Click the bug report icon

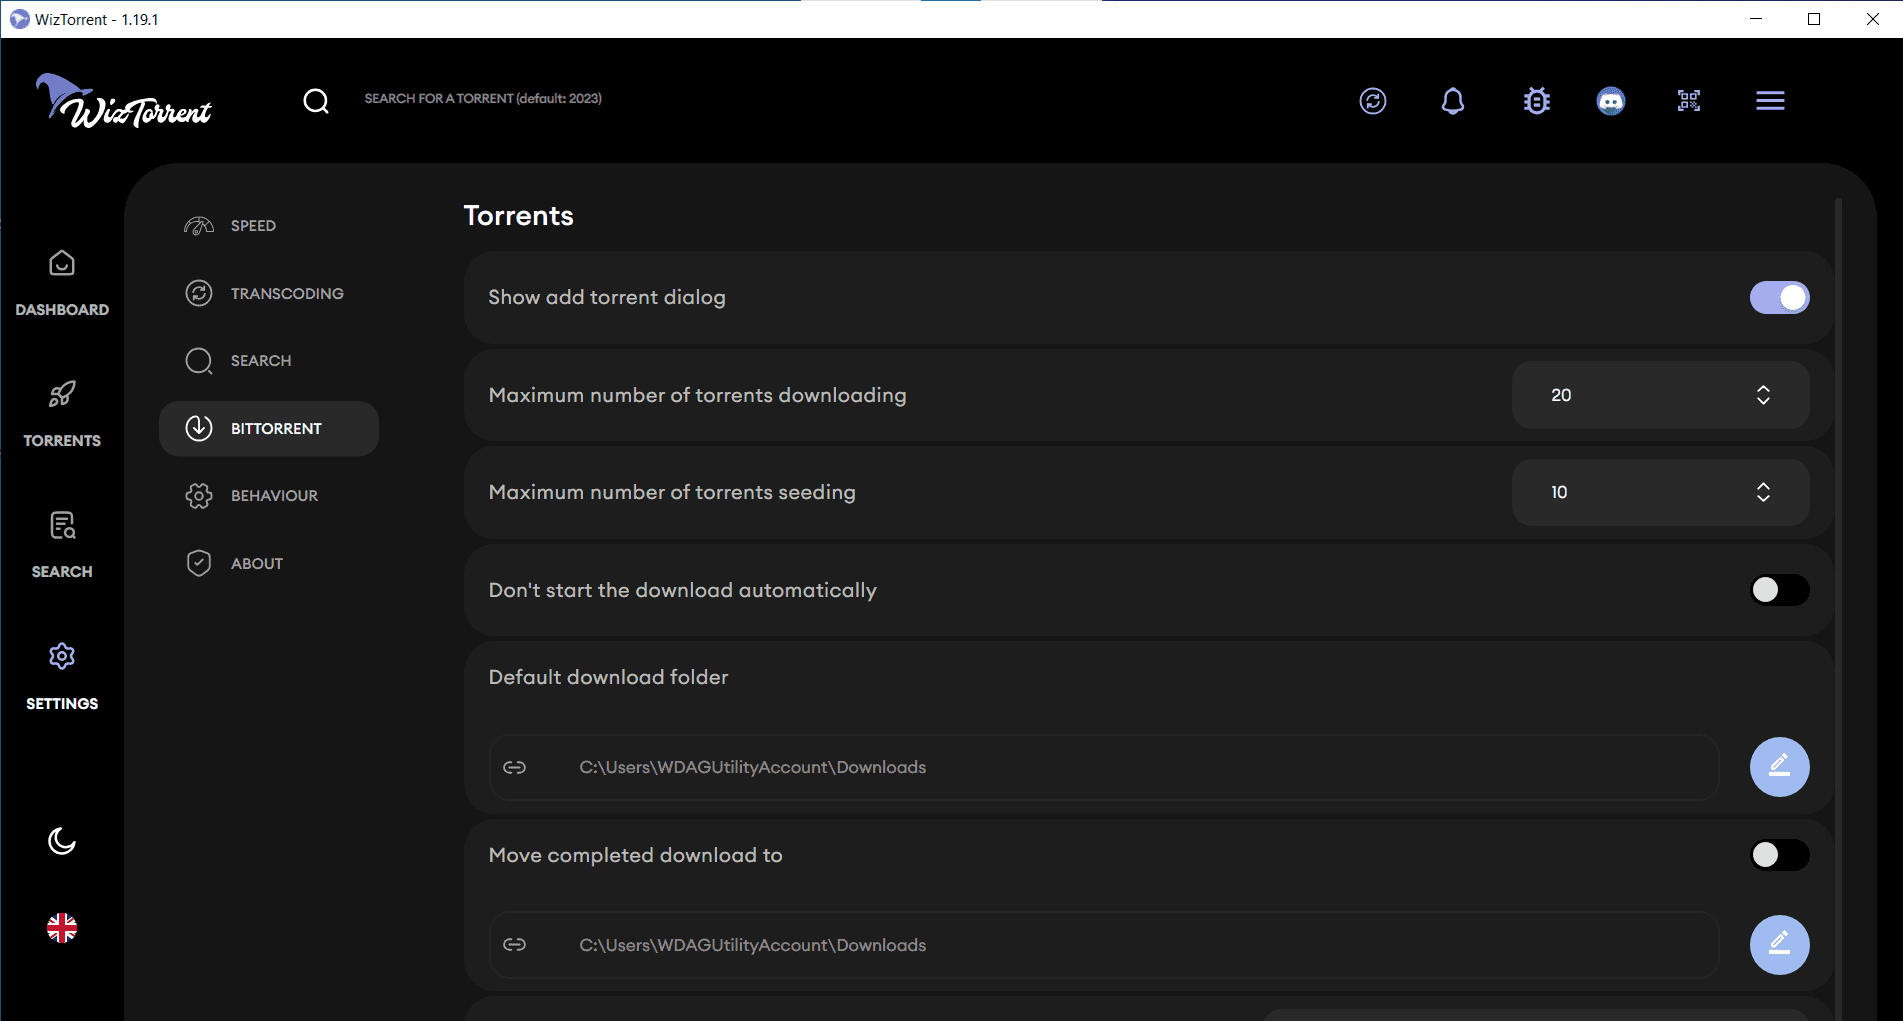[x=1536, y=101]
